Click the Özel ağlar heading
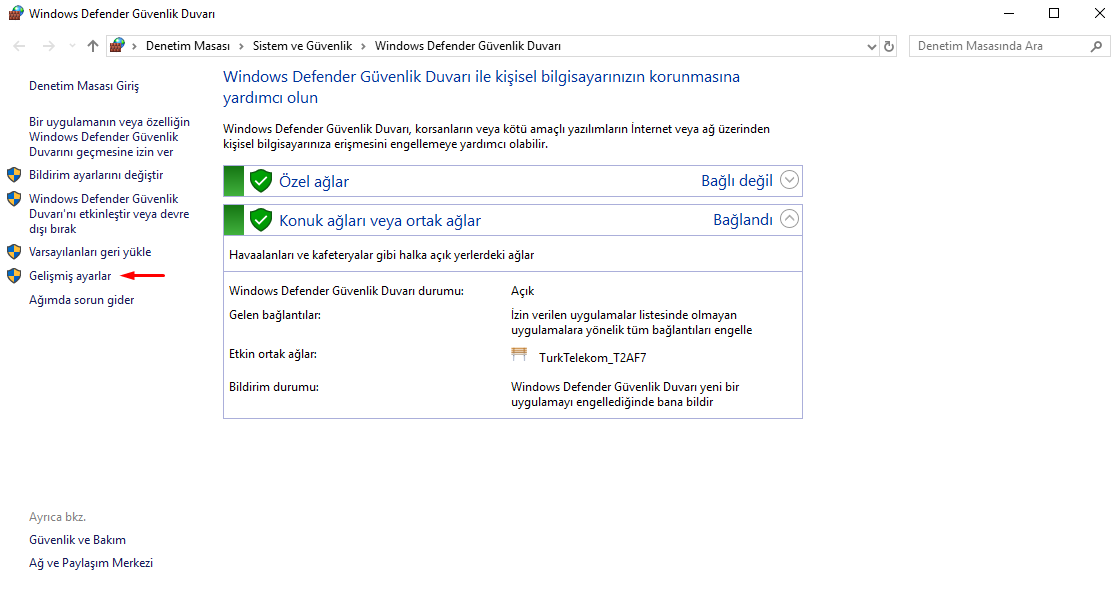 314,181
